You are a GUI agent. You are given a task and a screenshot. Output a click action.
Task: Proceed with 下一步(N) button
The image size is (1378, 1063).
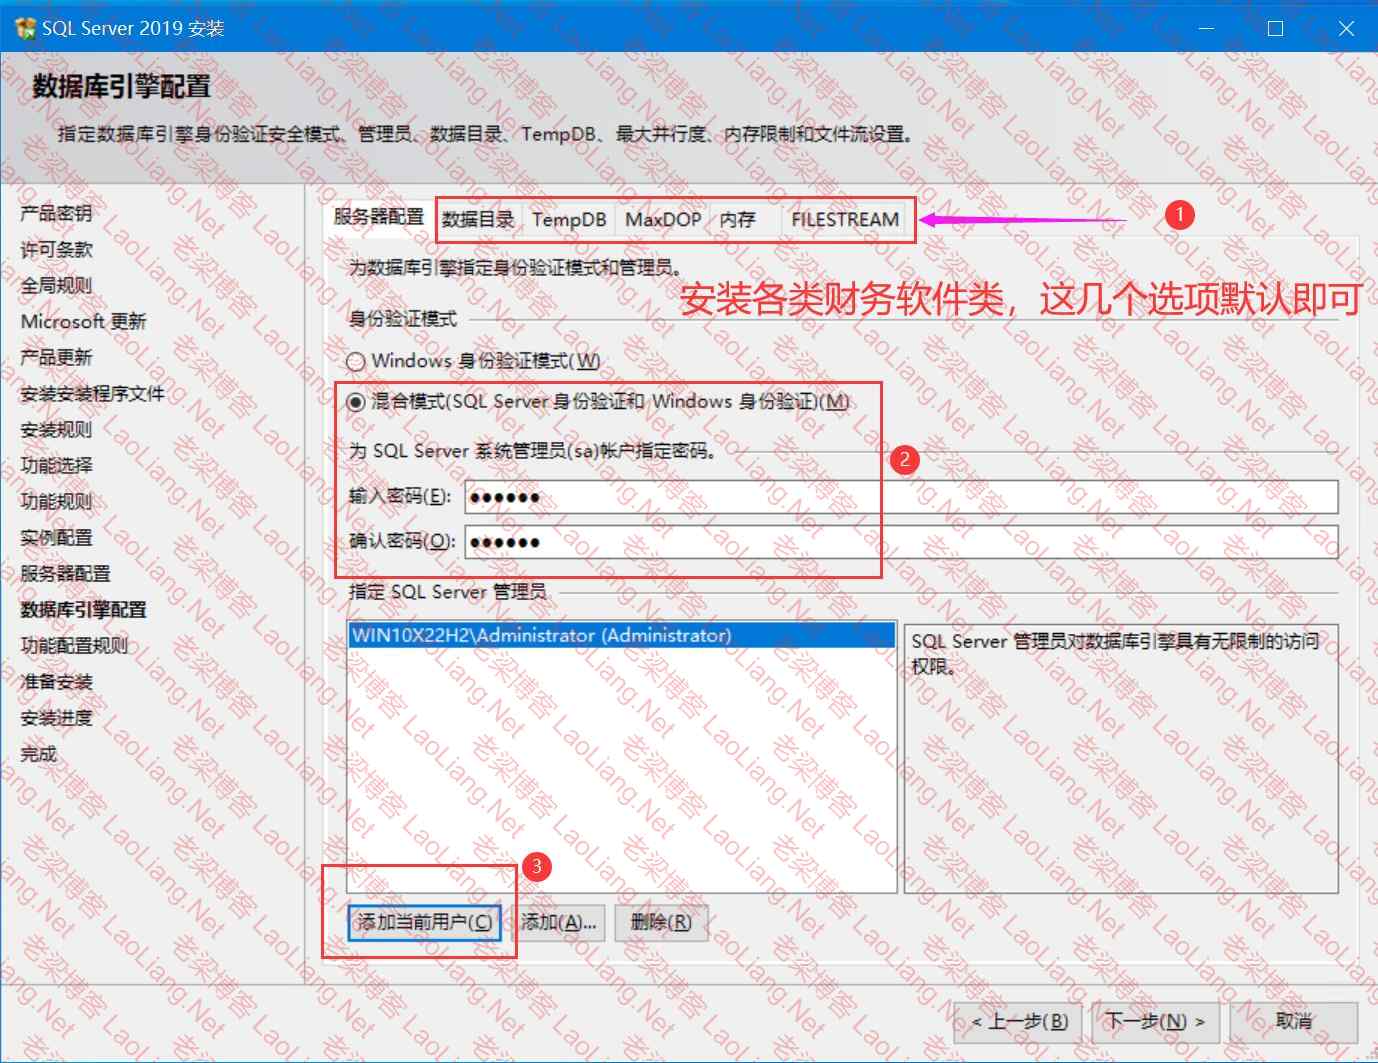1155,1021
